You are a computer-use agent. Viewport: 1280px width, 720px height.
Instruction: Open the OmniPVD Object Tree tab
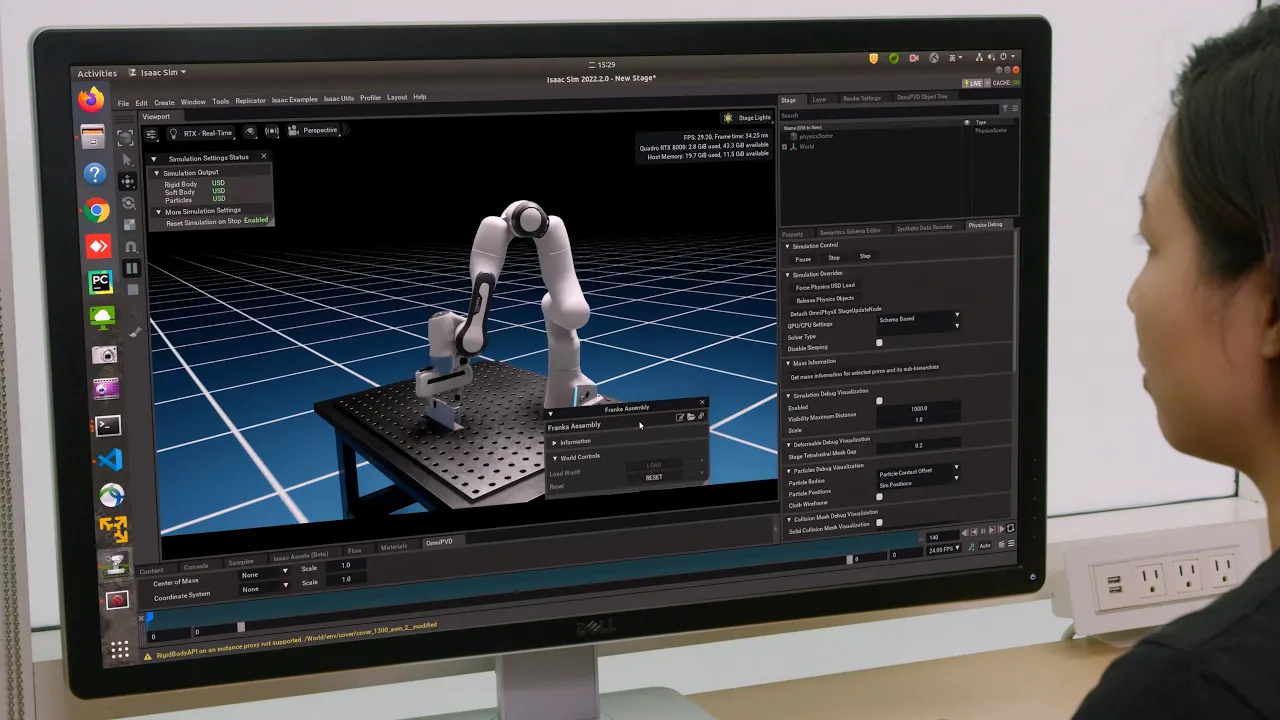[922, 97]
